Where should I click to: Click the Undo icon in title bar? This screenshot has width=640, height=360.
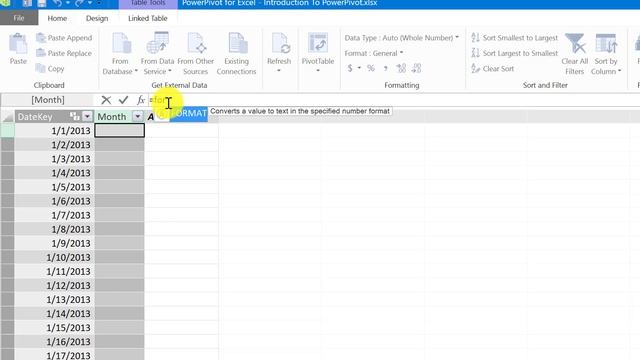[x=57, y=3]
